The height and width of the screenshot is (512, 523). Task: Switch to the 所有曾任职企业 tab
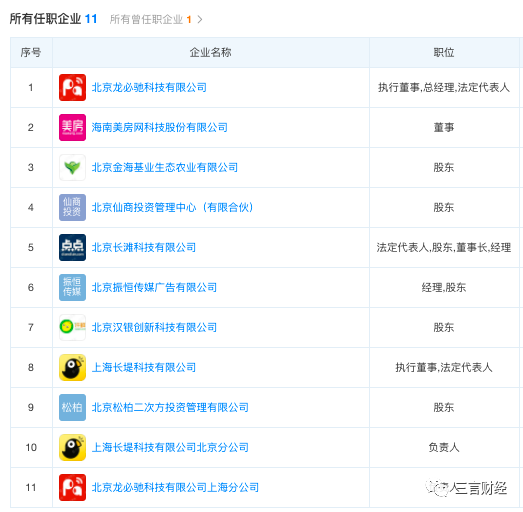pos(150,19)
